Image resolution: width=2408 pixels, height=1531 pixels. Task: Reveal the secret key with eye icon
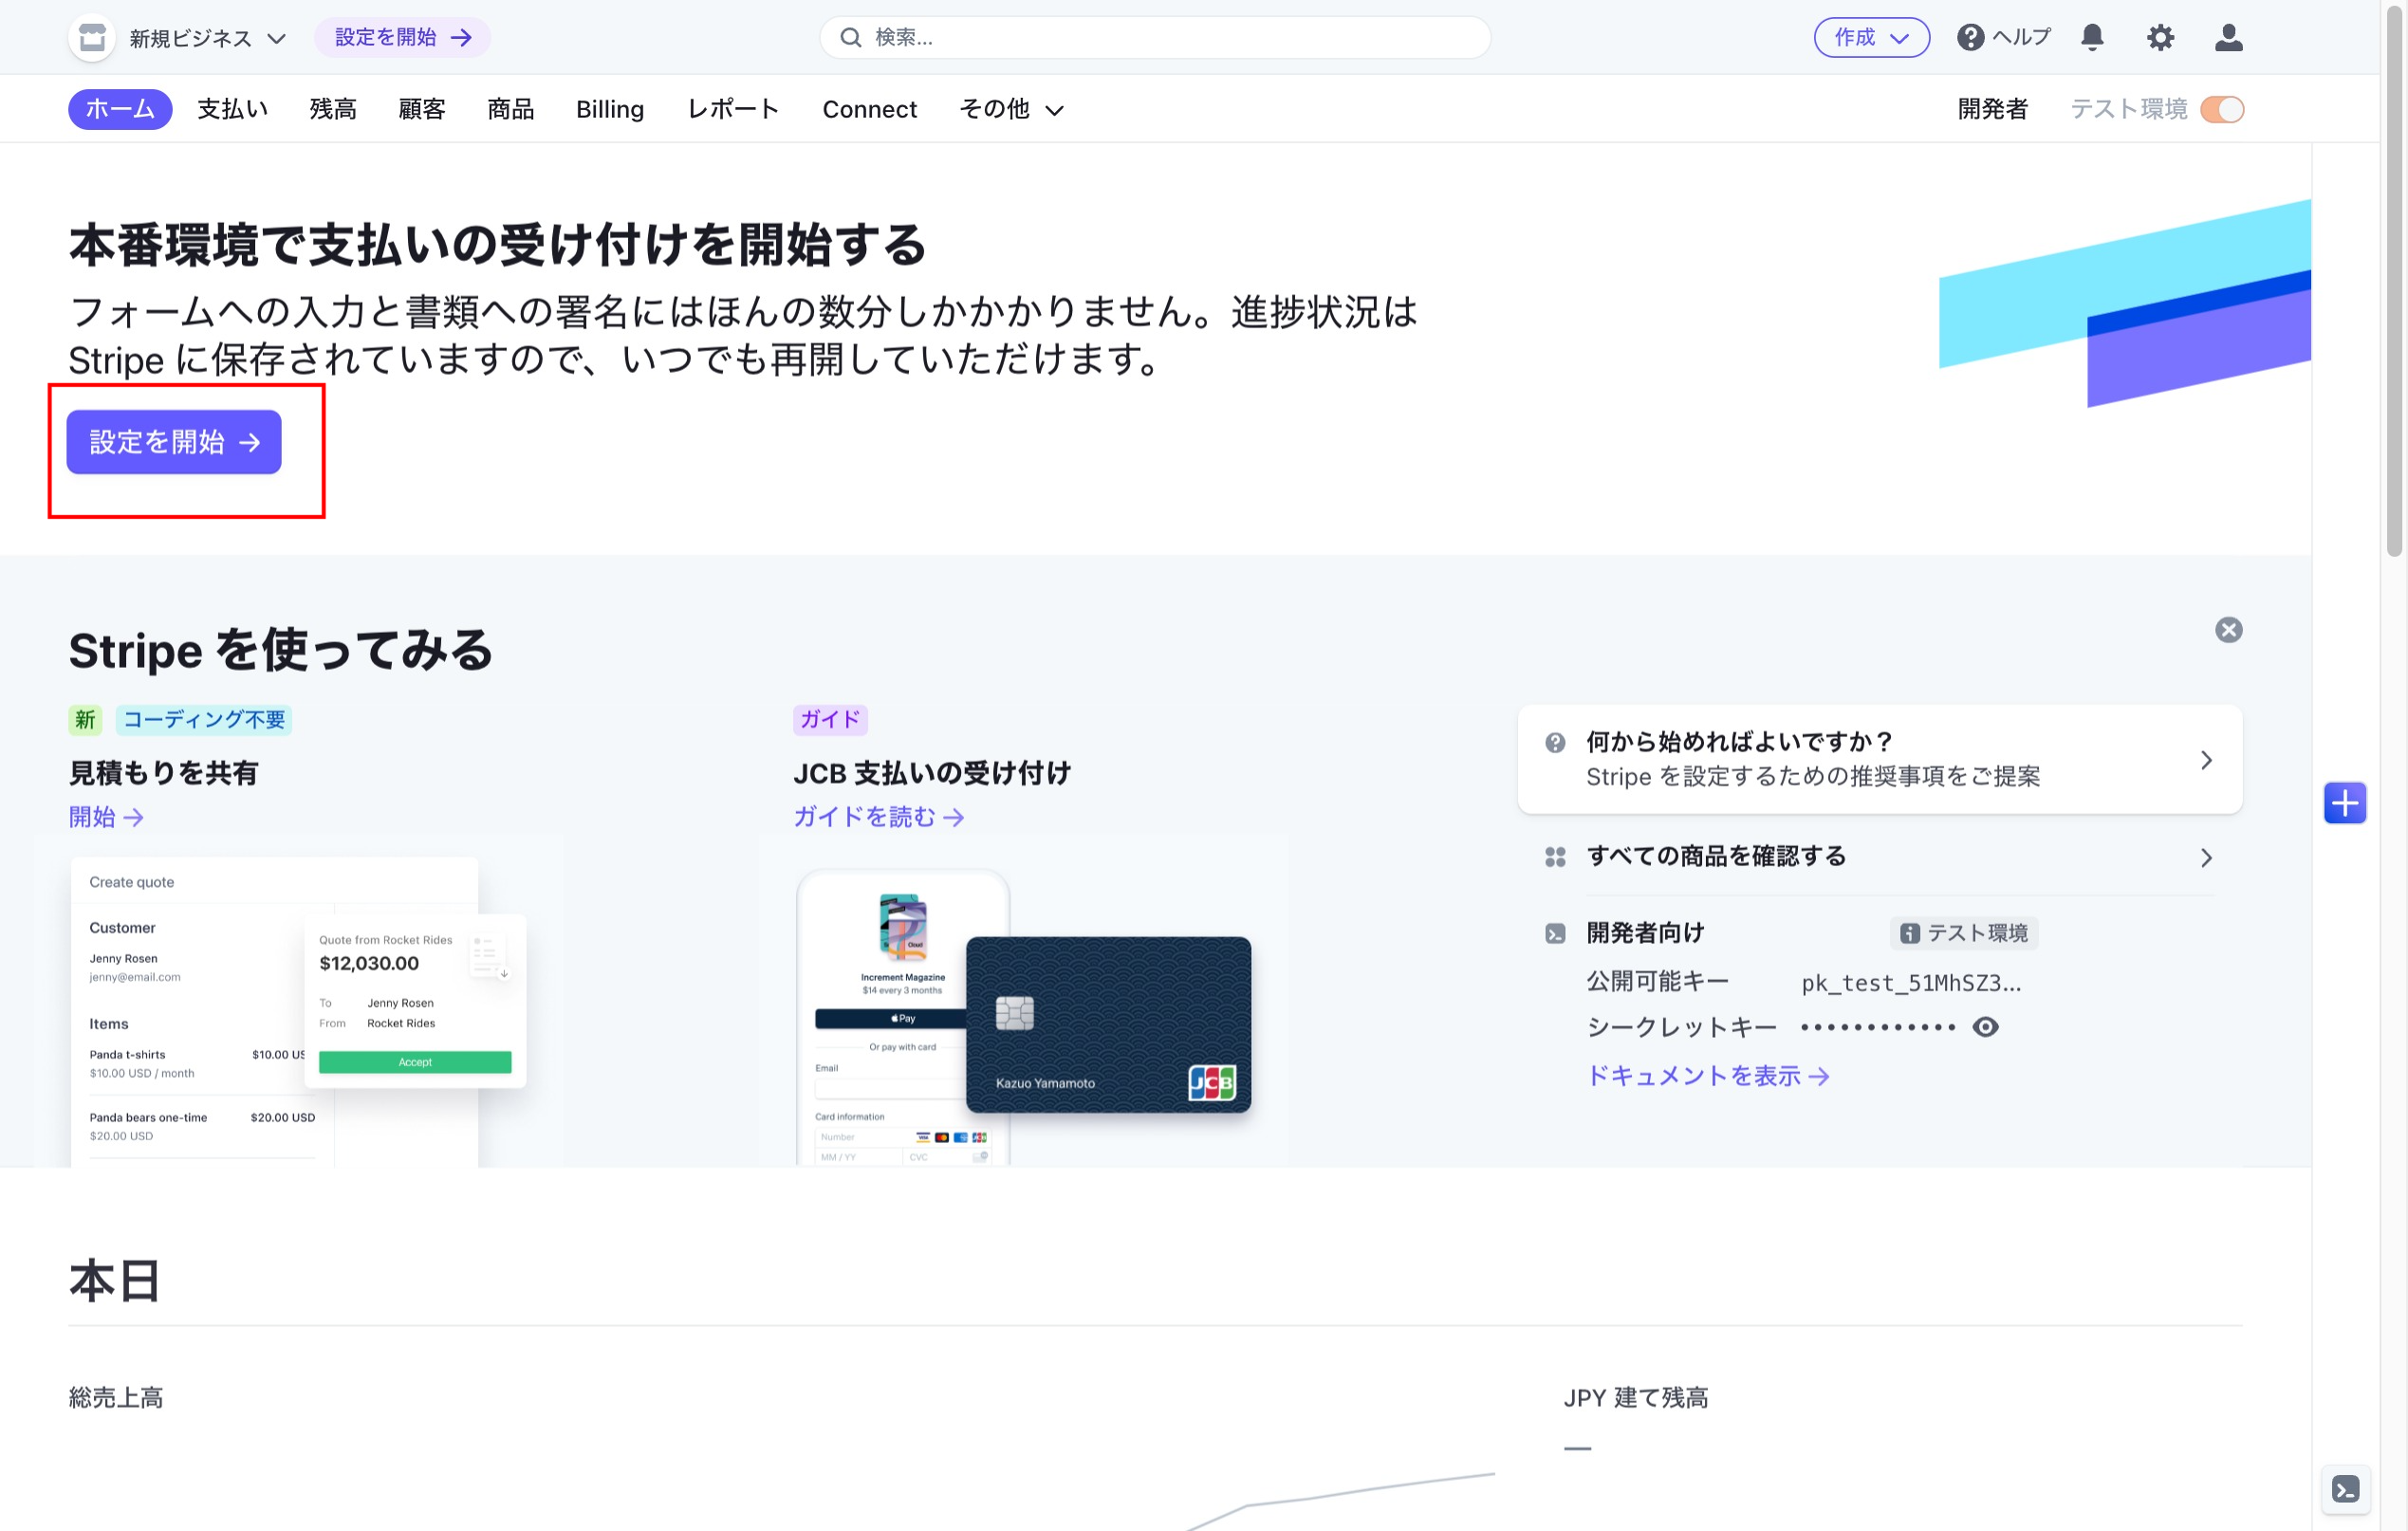tap(1985, 1027)
